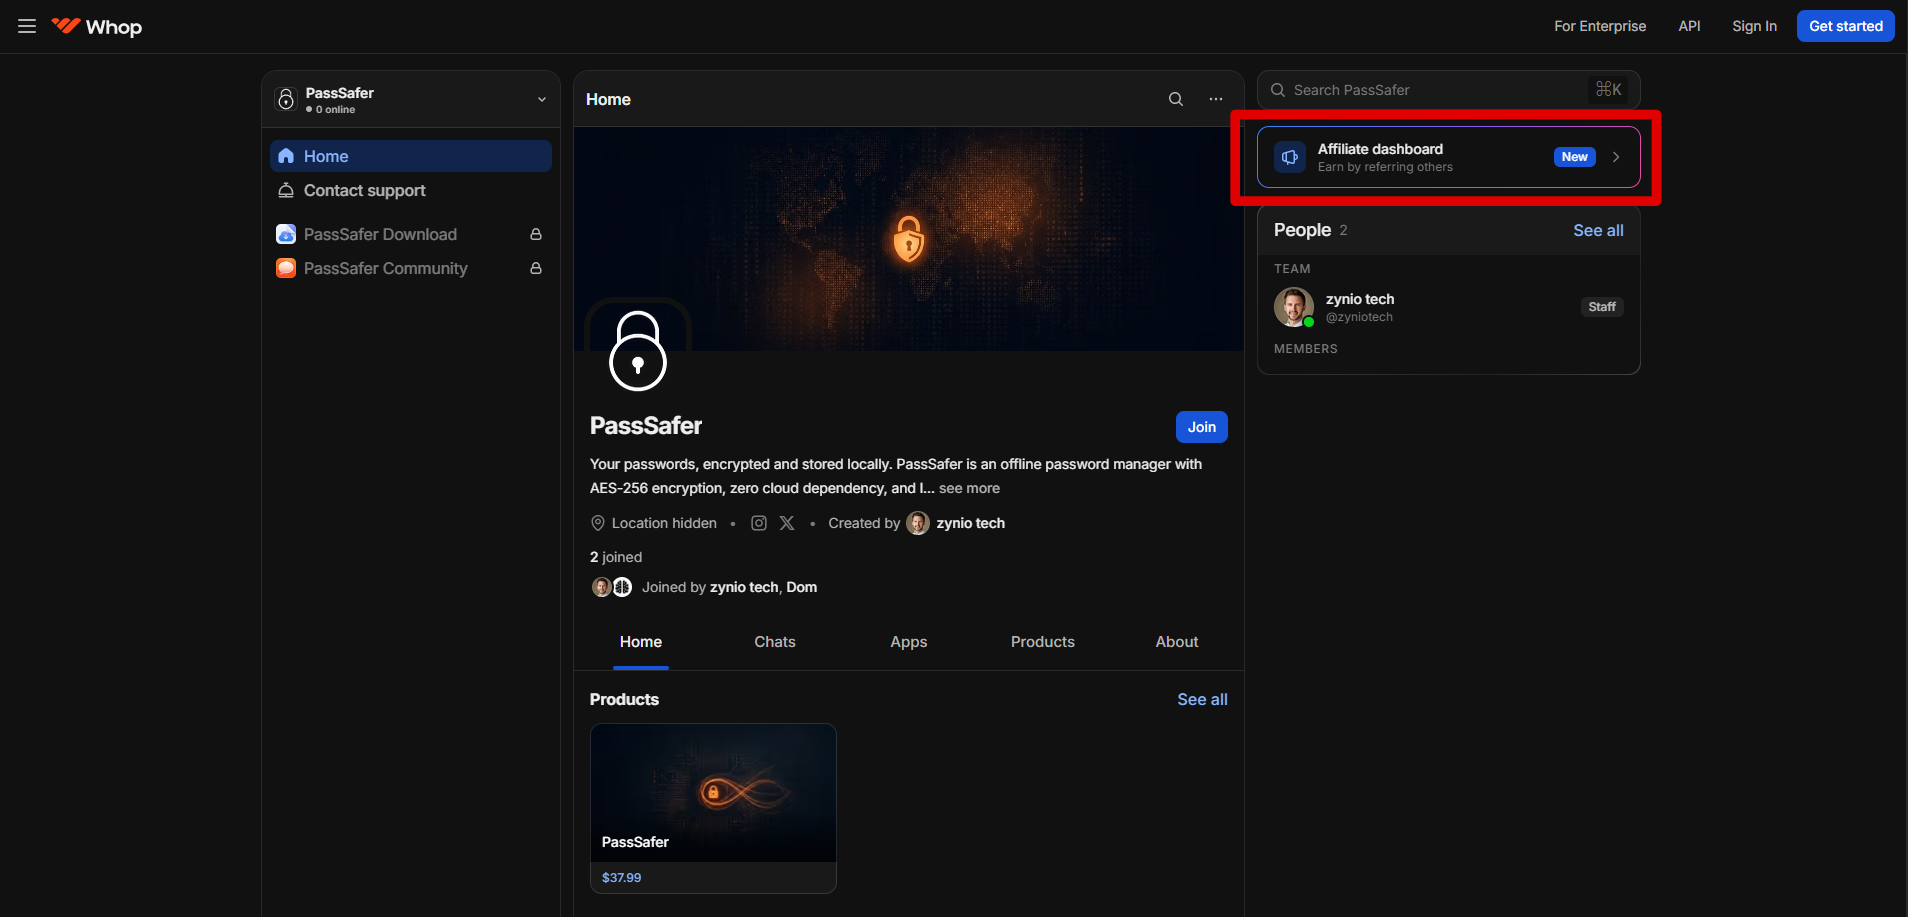Click the search magnifier in Home header
Image resolution: width=1908 pixels, height=917 pixels.
tap(1176, 99)
